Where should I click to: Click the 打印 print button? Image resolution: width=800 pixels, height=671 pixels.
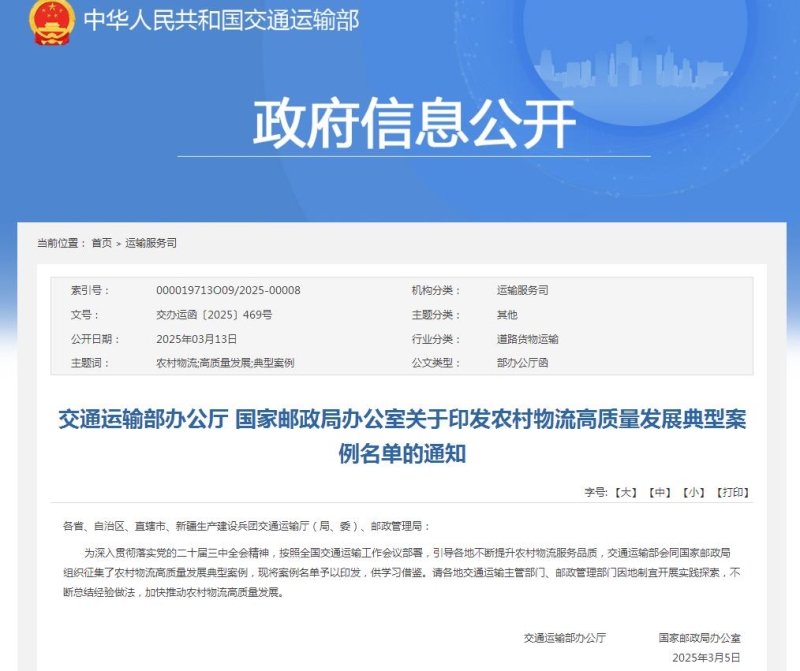point(733,492)
